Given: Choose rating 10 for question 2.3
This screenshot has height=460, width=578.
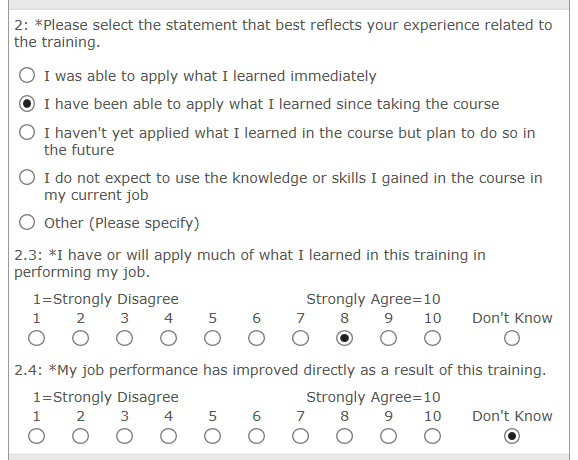Looking at the screenshot, I should tap(432, 338).
